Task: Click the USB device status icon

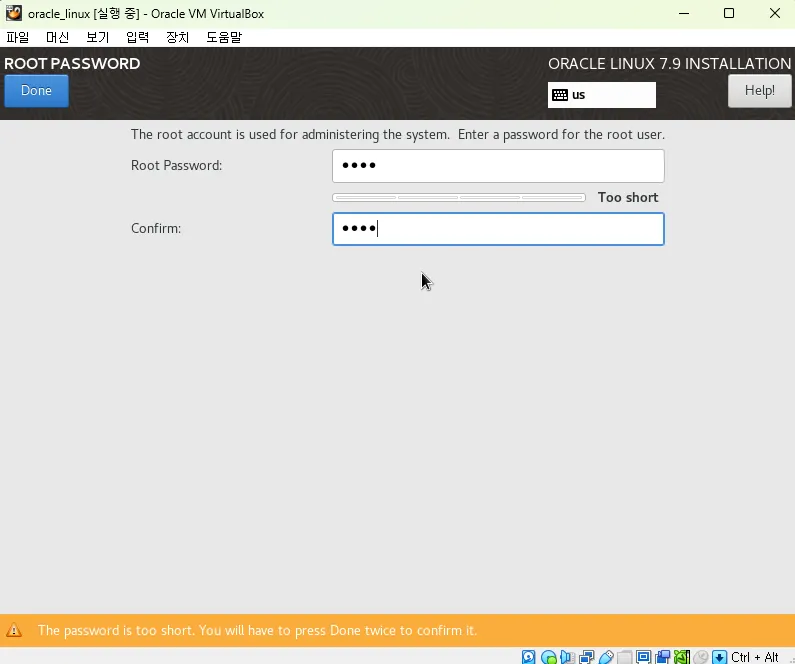Action: point(606,657)
